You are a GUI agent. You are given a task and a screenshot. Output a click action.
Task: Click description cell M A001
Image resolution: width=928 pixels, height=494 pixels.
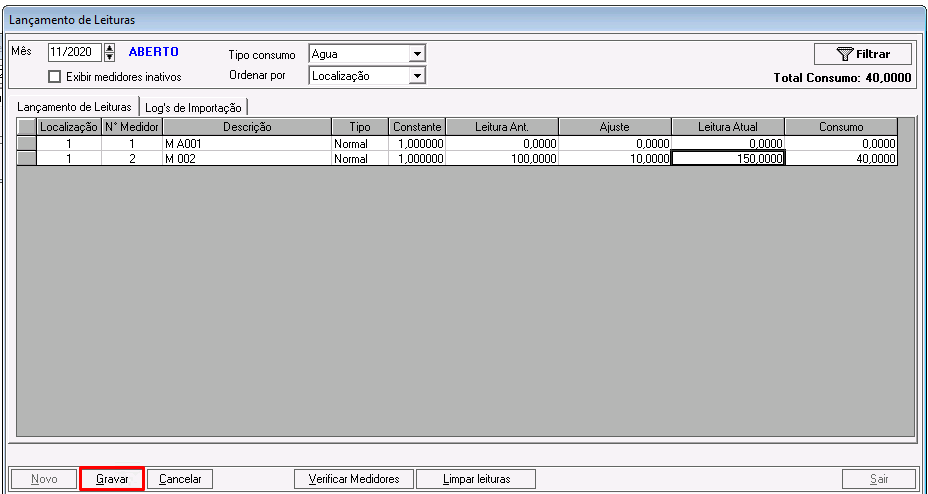[247, 143]
